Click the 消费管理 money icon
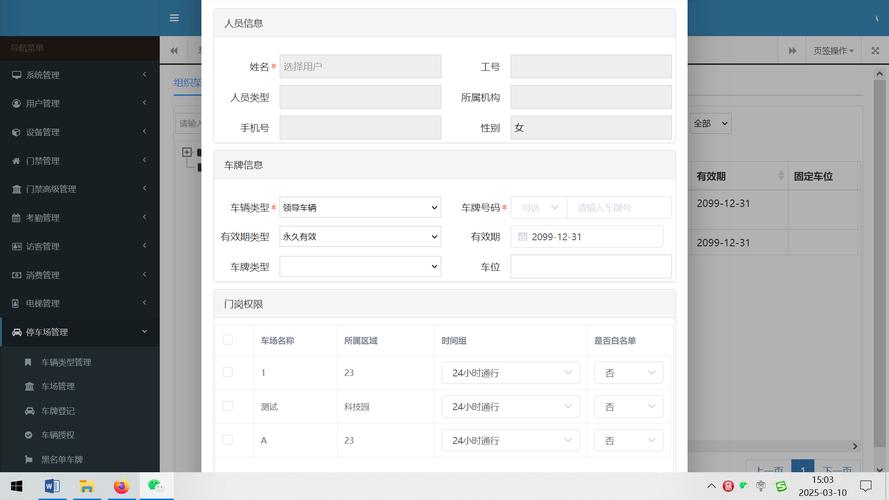 pyautogui.click(x=16, y=275)
